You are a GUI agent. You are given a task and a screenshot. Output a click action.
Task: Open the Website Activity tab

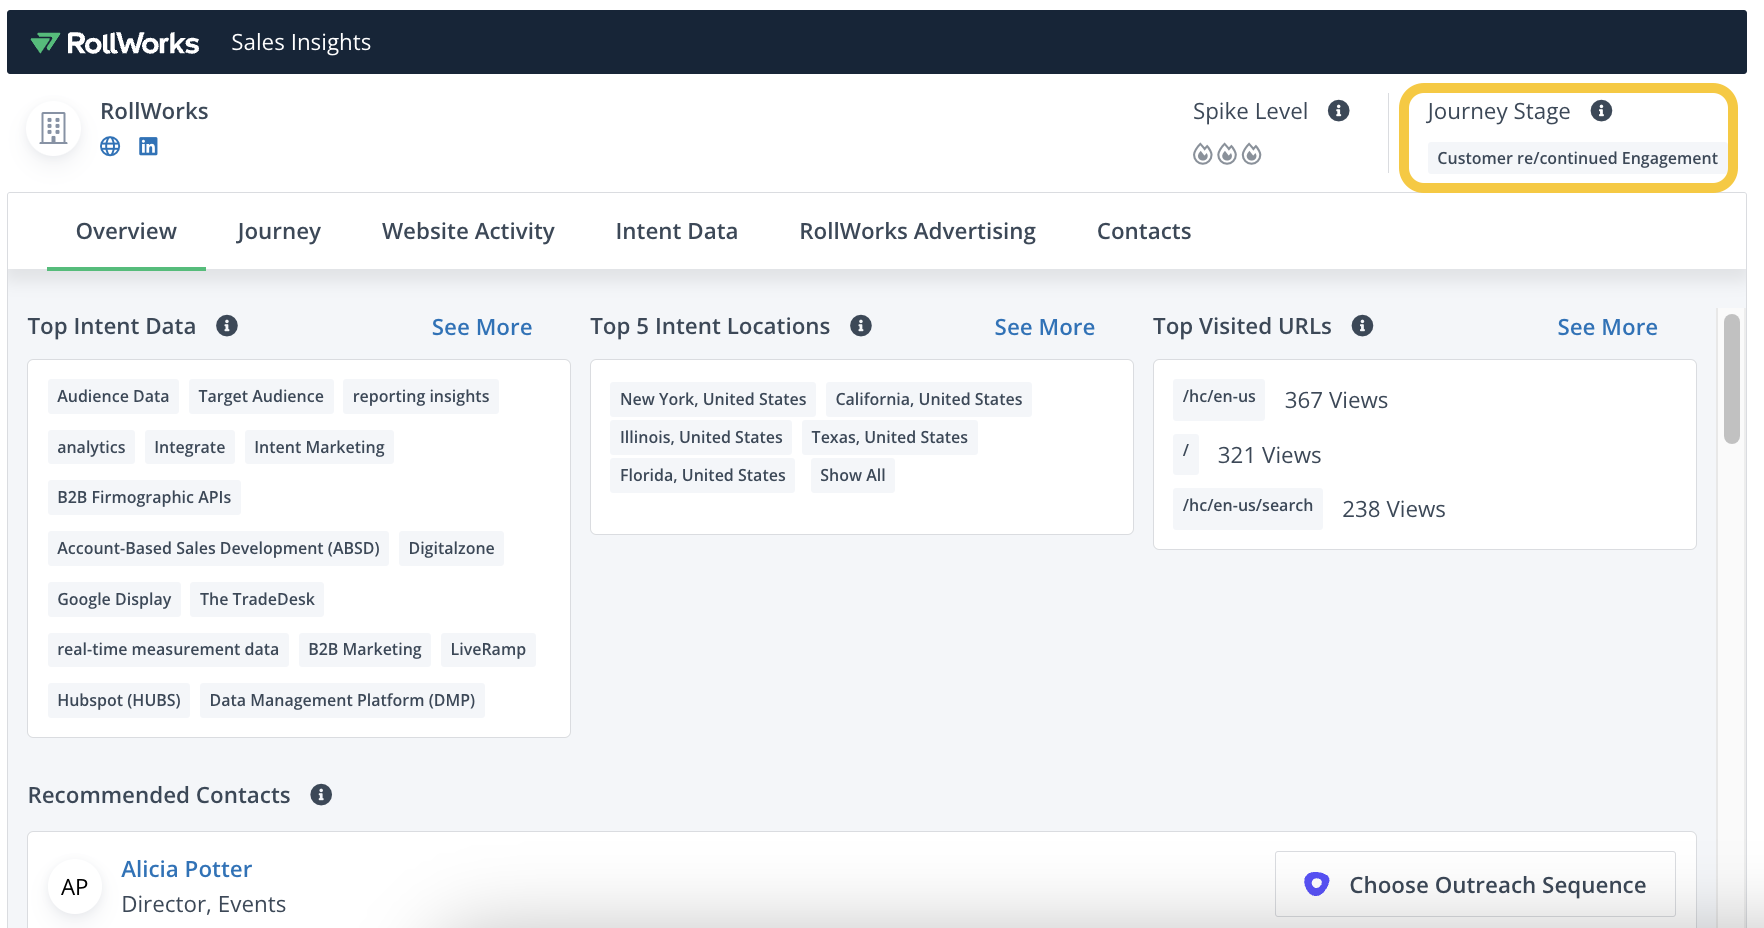tap(468, 232)
